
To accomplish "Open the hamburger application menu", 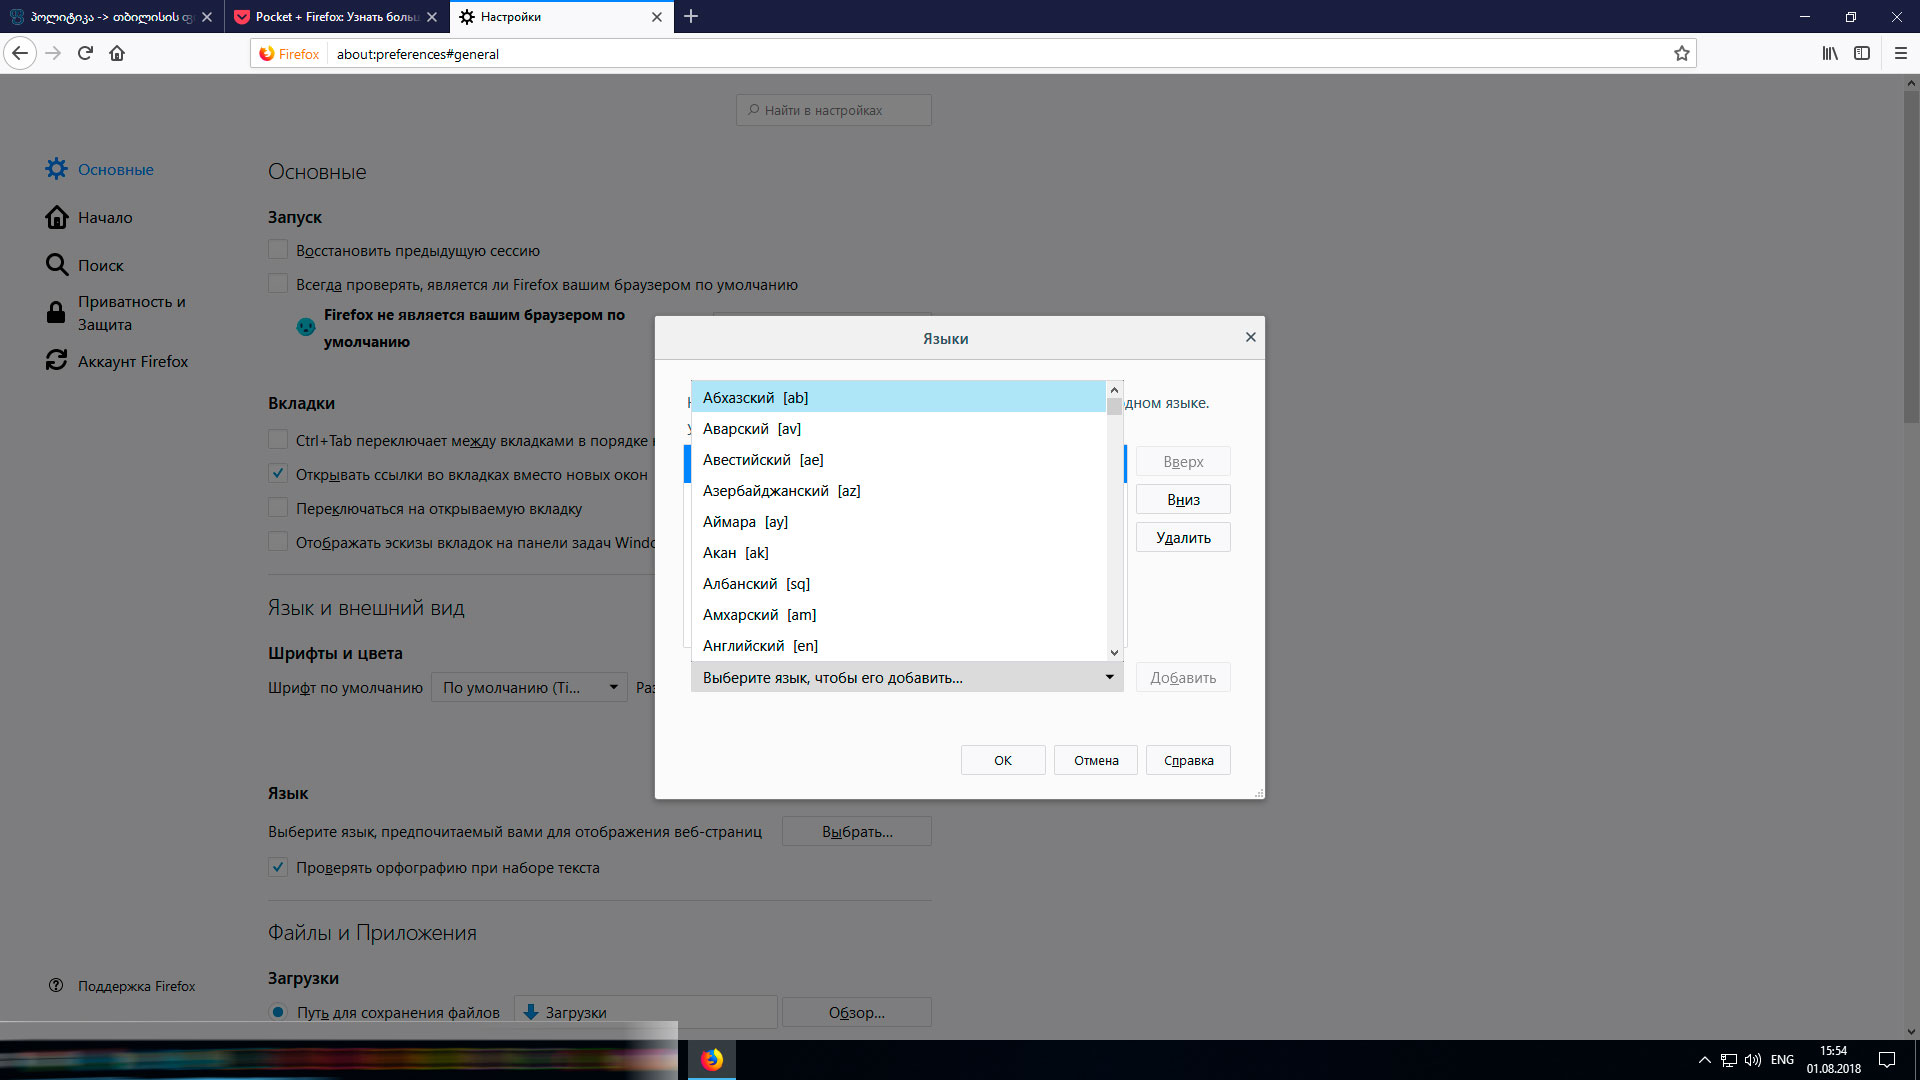I will coord(1900,54).
